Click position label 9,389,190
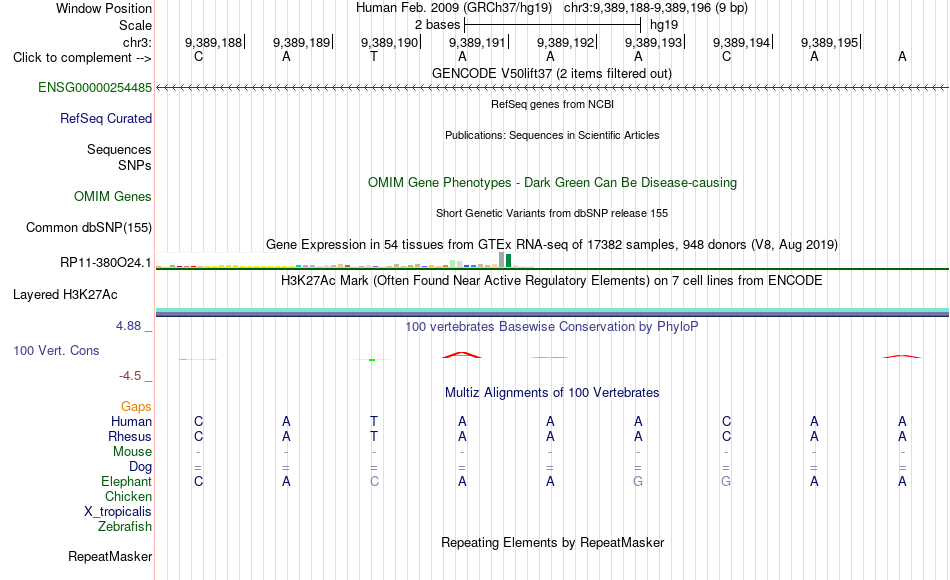 (390, 42)
